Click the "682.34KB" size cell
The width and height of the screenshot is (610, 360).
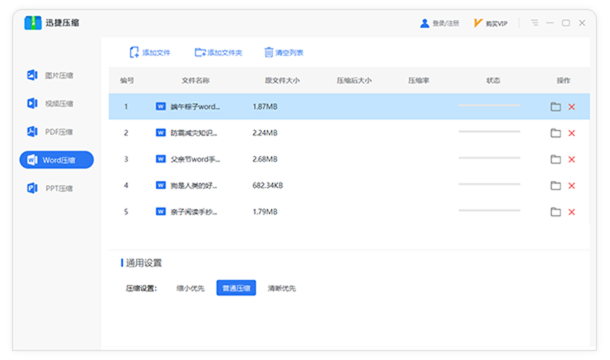(268, 186)
